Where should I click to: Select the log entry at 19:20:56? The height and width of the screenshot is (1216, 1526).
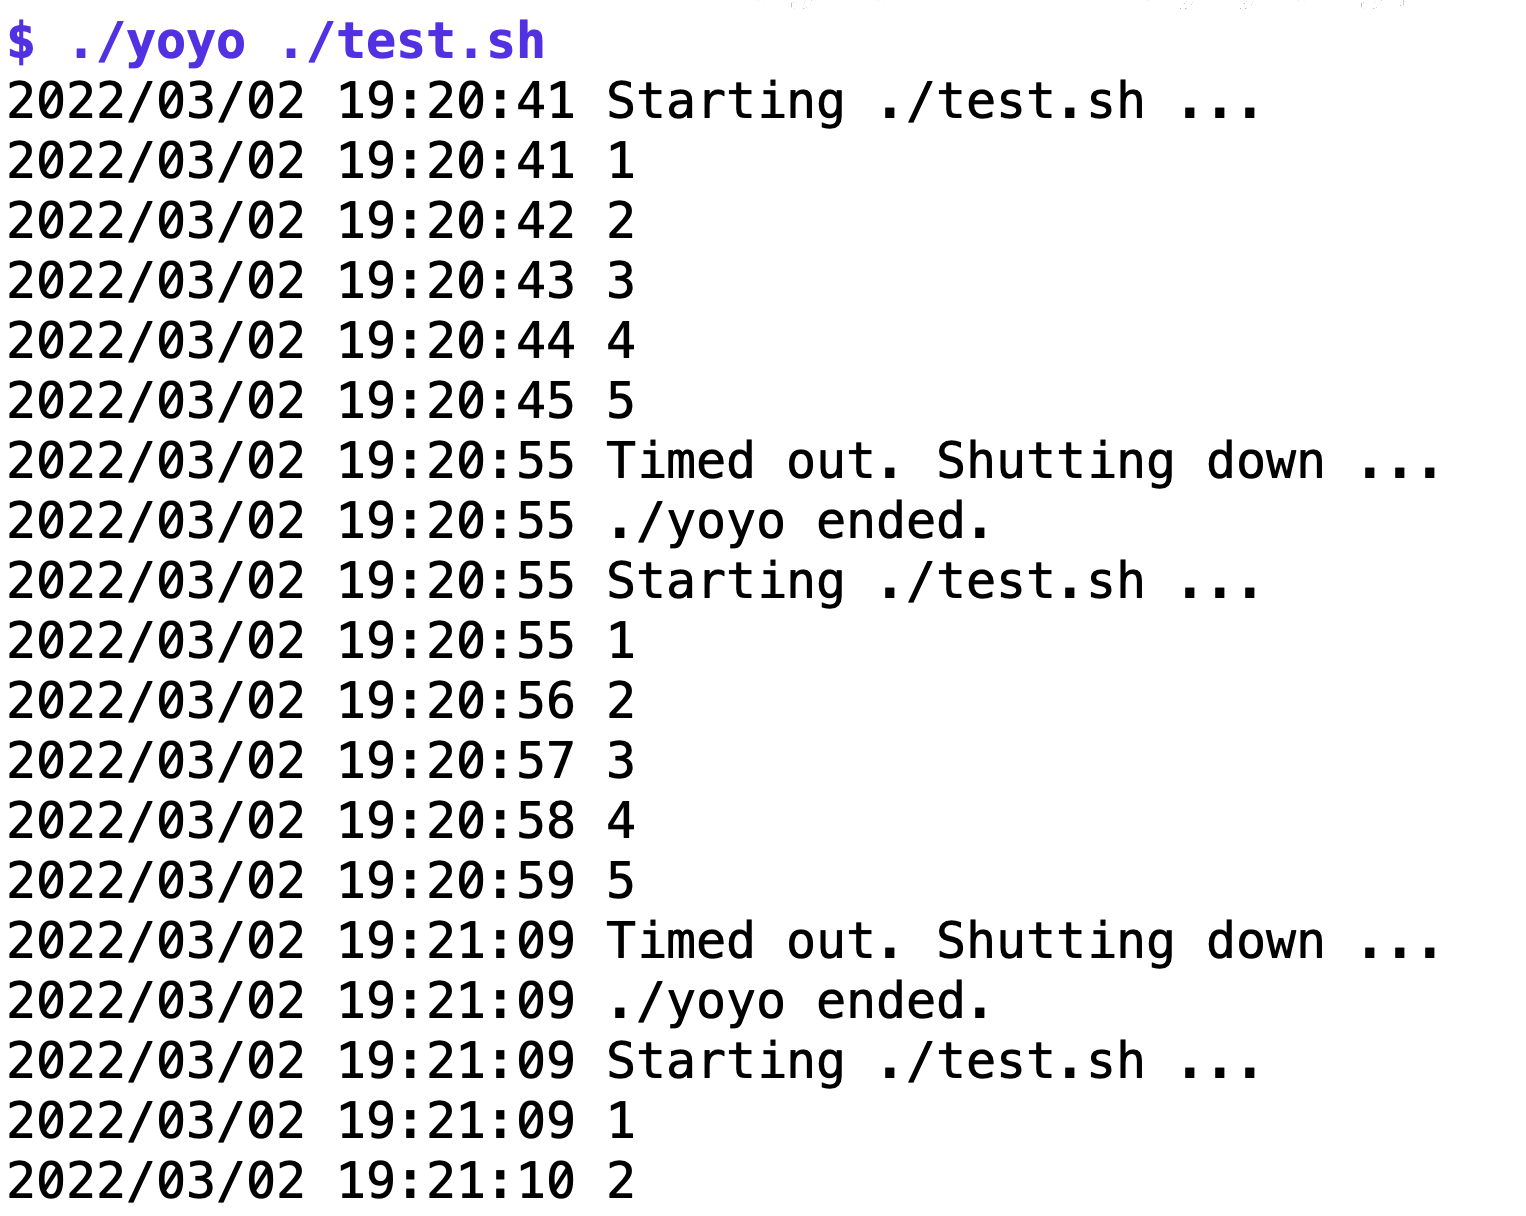321,702
